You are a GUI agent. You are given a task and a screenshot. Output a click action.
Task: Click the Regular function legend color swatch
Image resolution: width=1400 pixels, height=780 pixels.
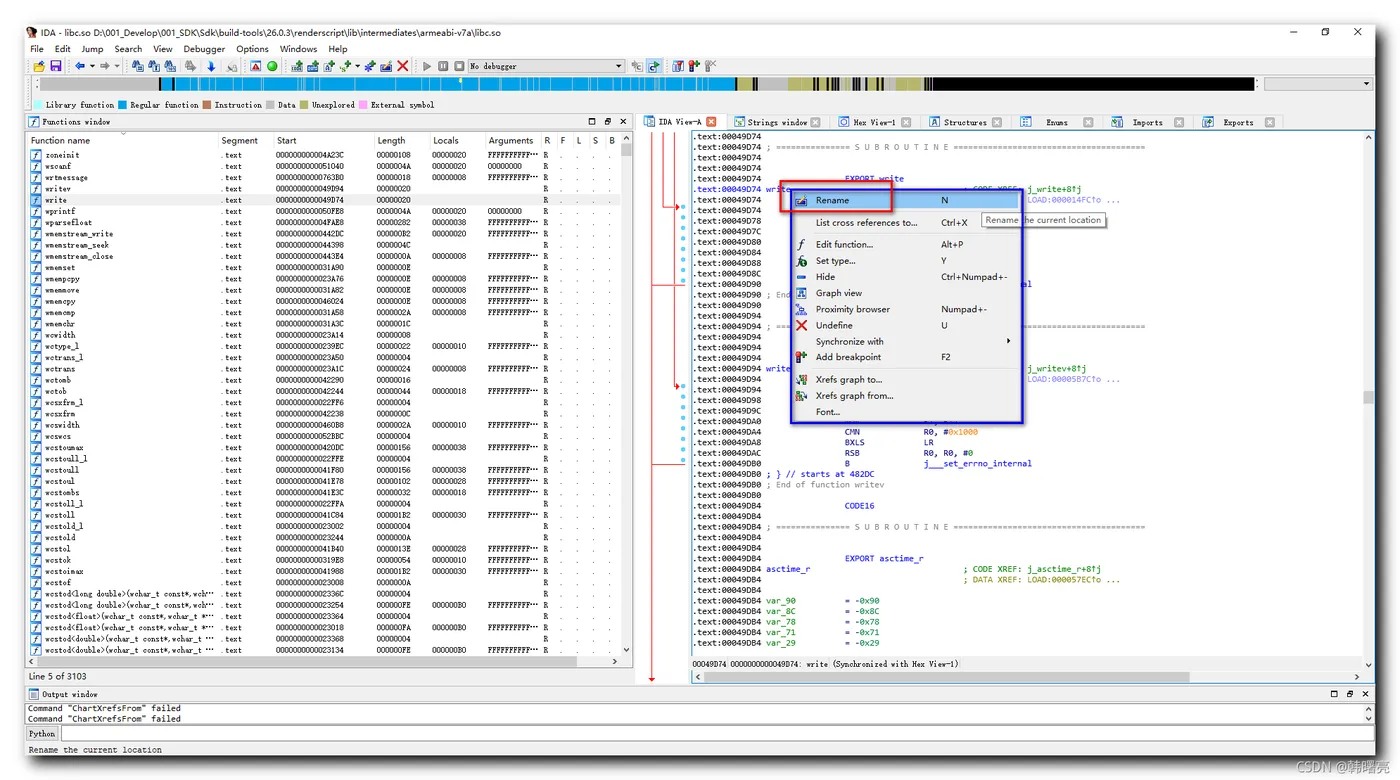122,104
